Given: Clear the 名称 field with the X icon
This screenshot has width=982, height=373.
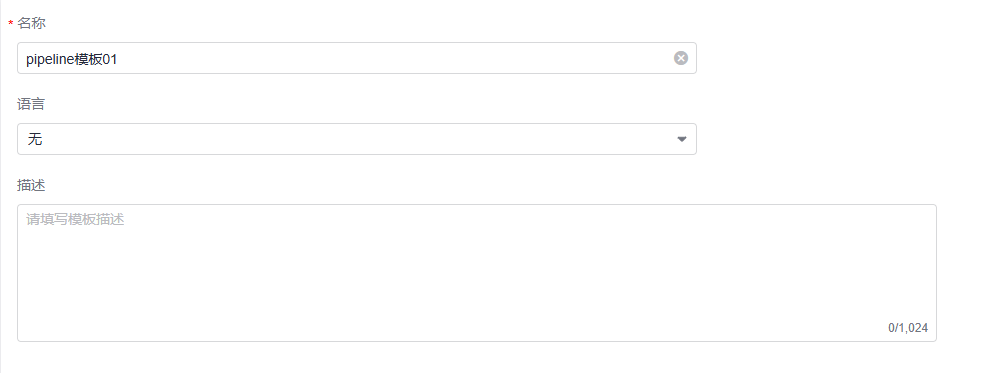Looking at the screenshot, I should pos(681,58).
